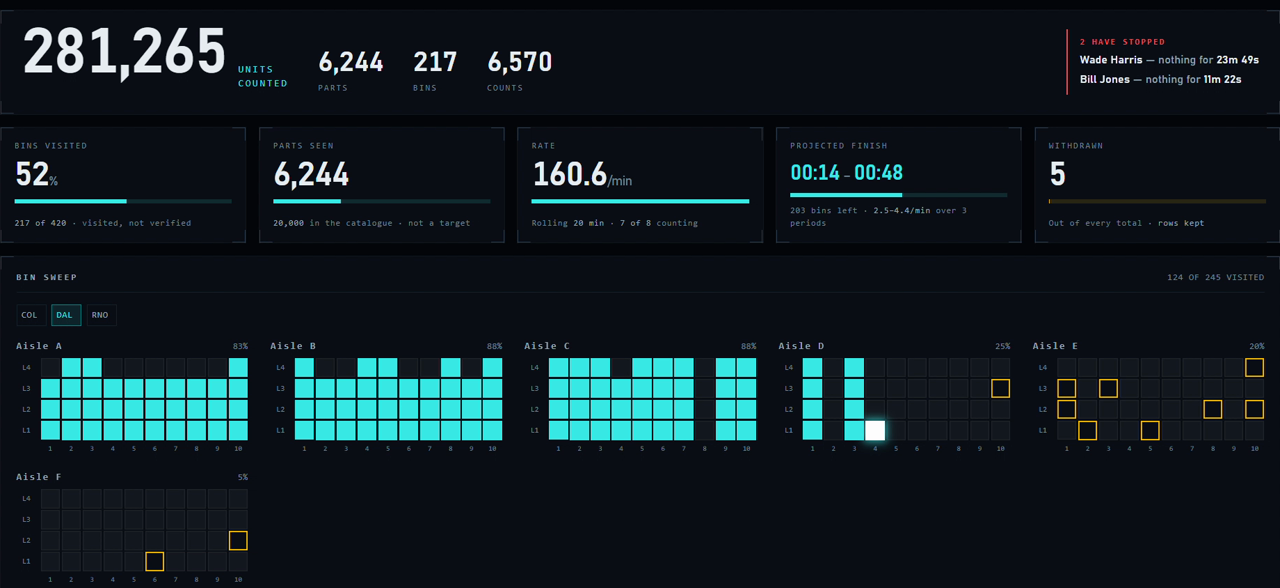The height and width of the screenshot is (588, 1280).
Task: Open Aisle E bin column 8 level L2
Action: [x=1212, y=409]
